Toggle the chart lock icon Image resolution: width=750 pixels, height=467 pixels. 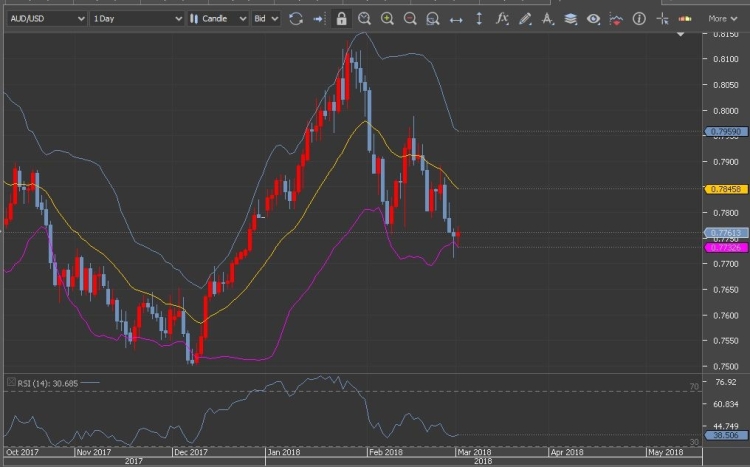coord(342,18)
